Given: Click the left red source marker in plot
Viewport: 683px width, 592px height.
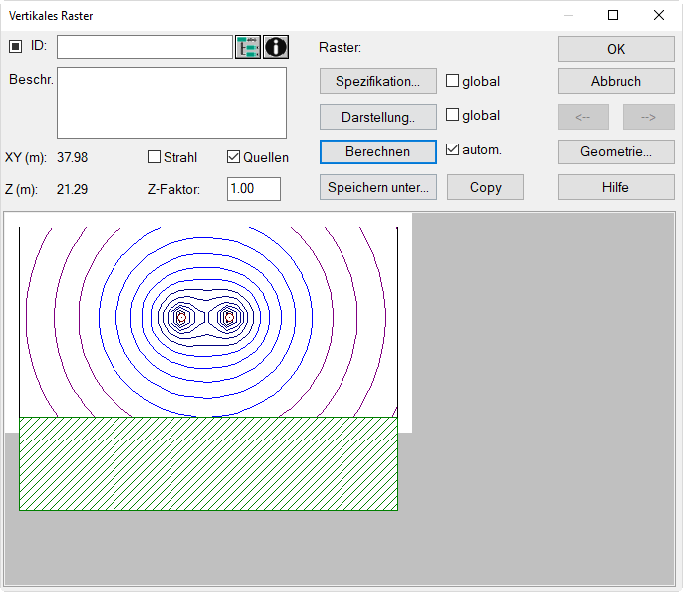Looking at the screenshot, I should point(181,318).
